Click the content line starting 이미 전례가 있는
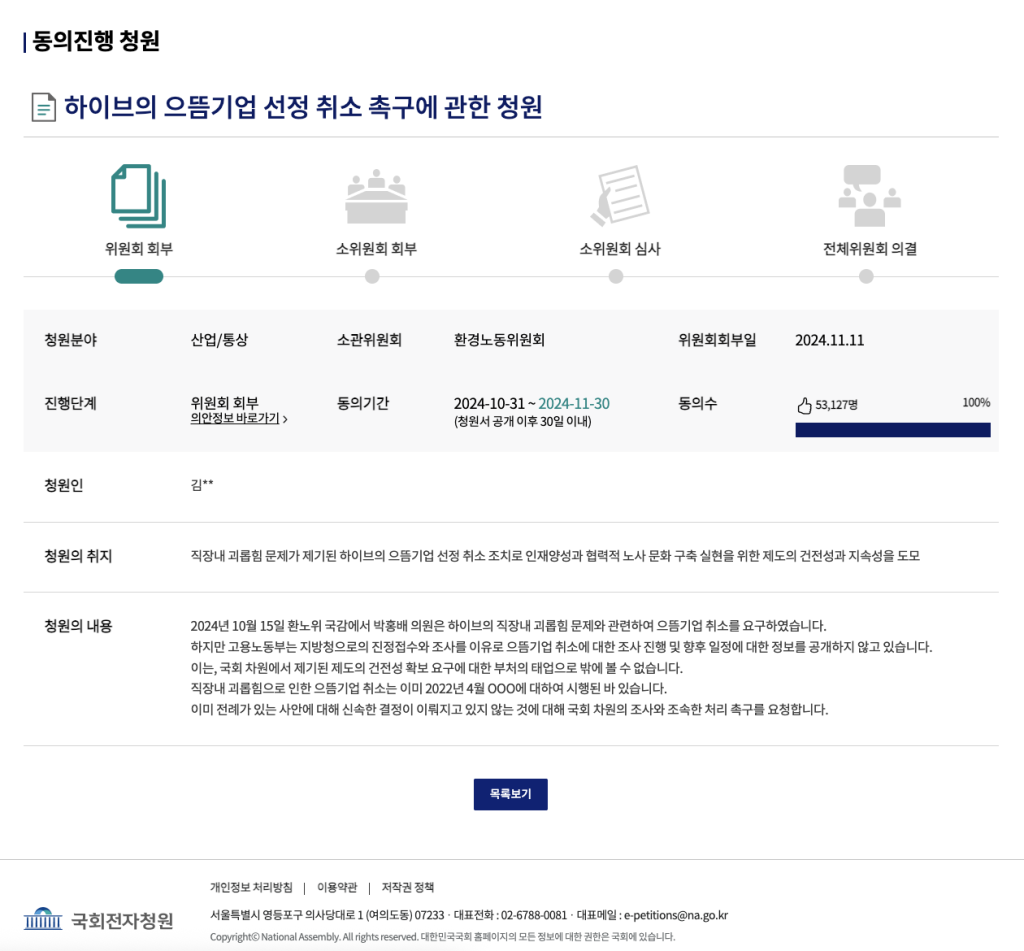The width and height of the screenshot is (1024, 951). [x=509, y=709]
